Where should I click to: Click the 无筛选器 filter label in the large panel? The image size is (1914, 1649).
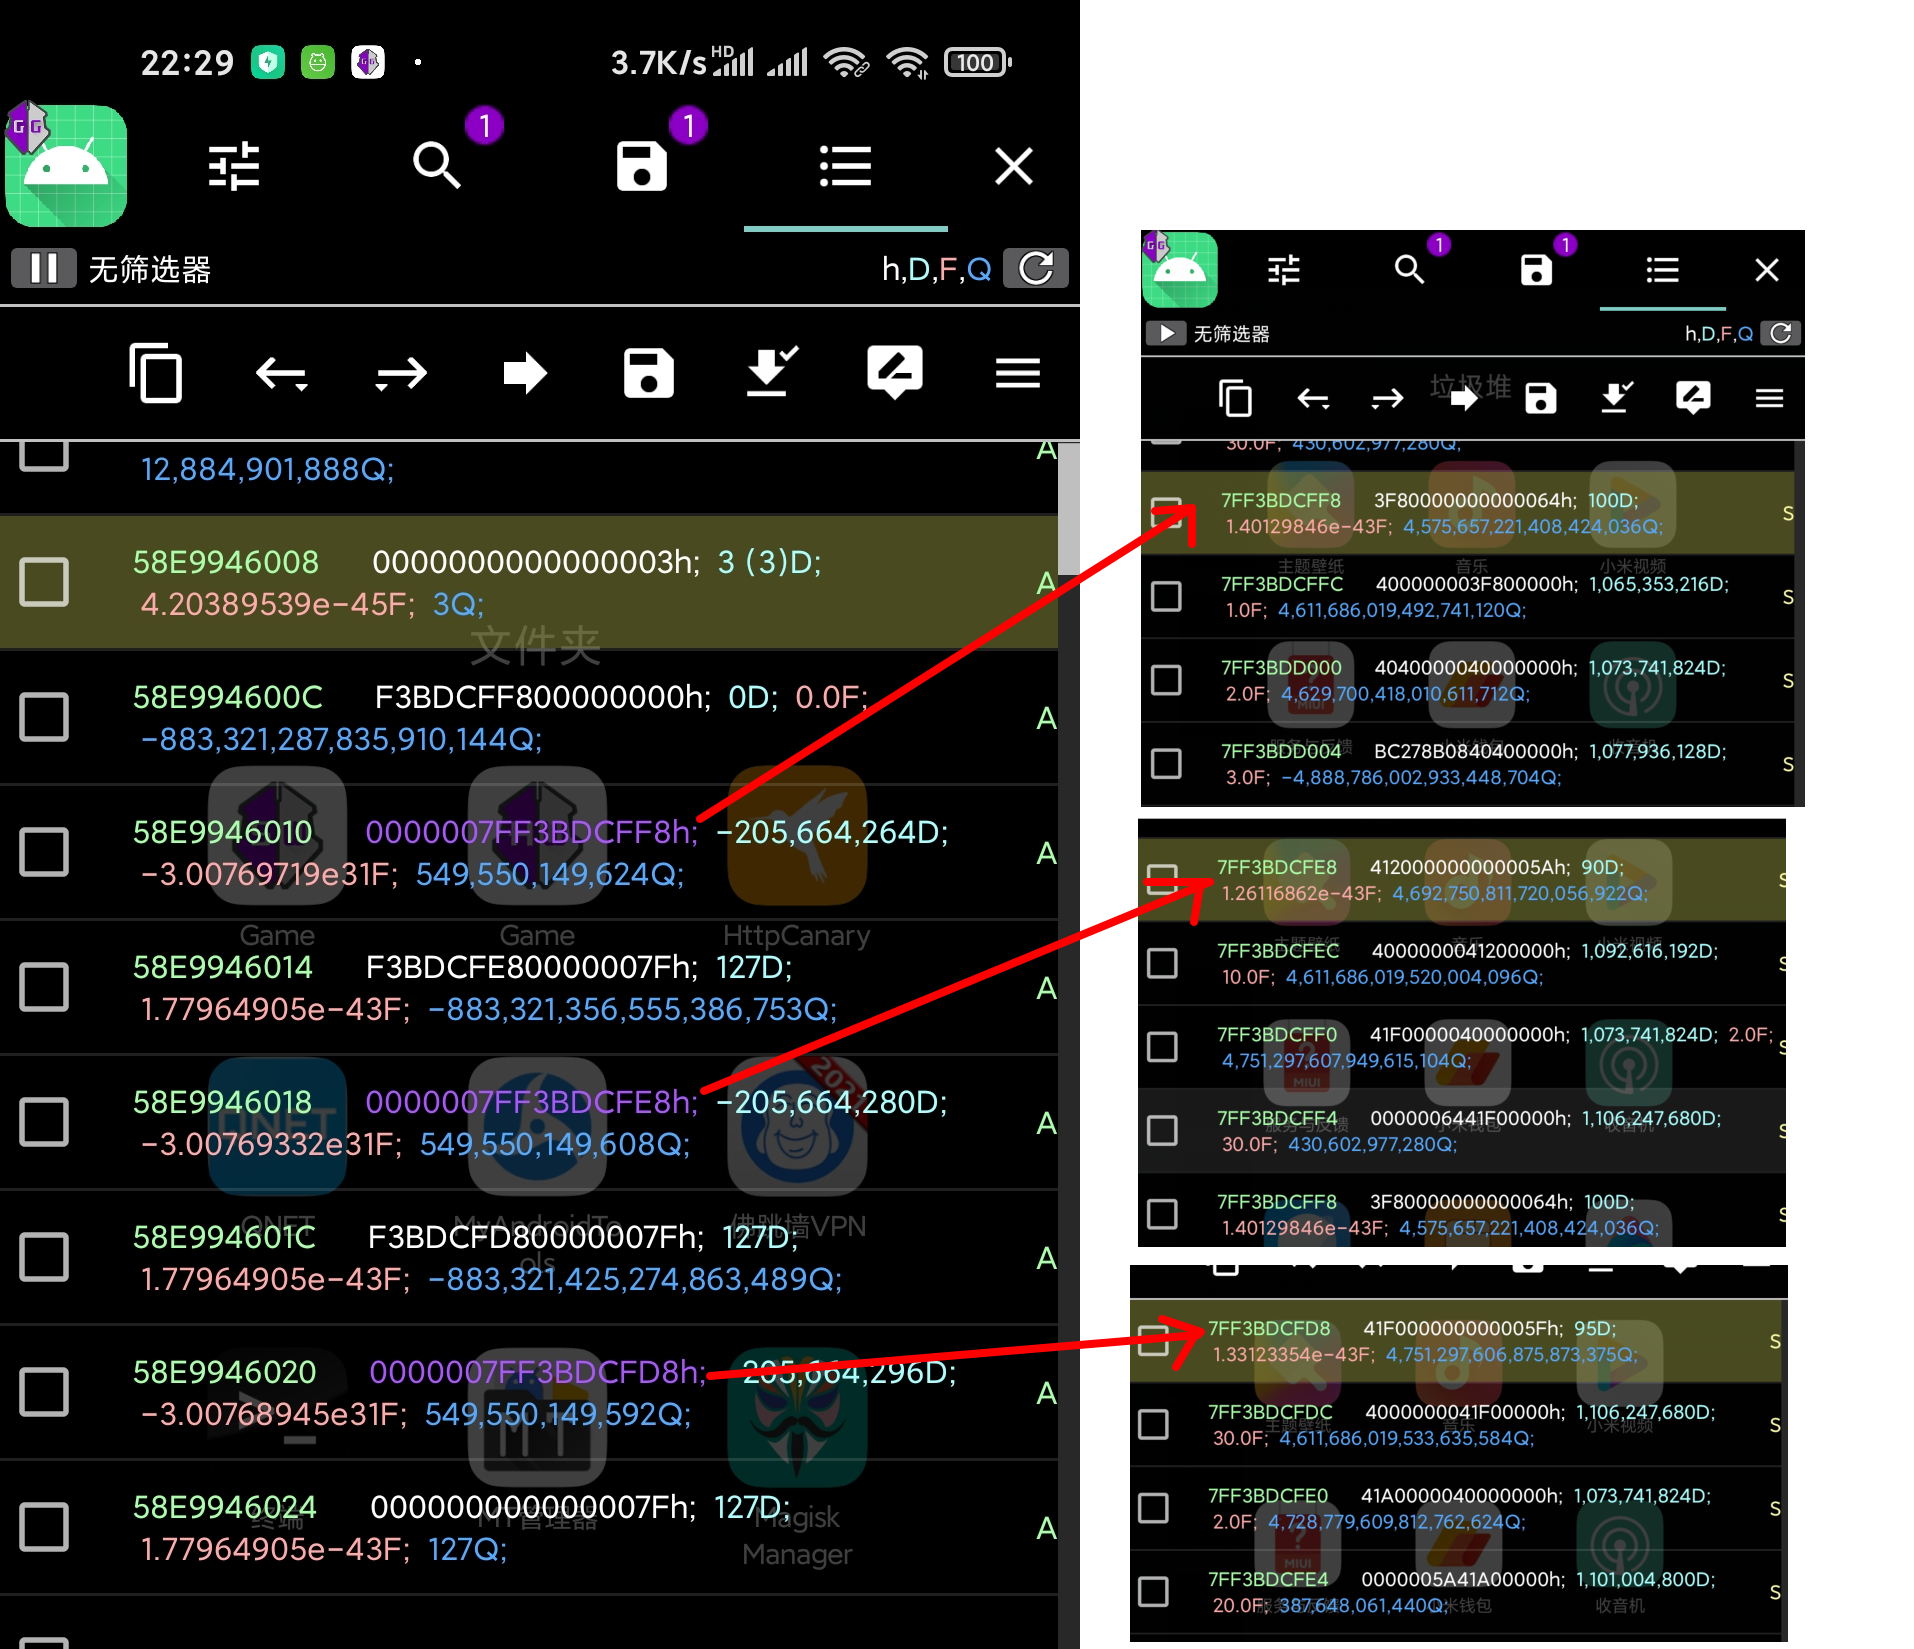(x=150, y=269)
